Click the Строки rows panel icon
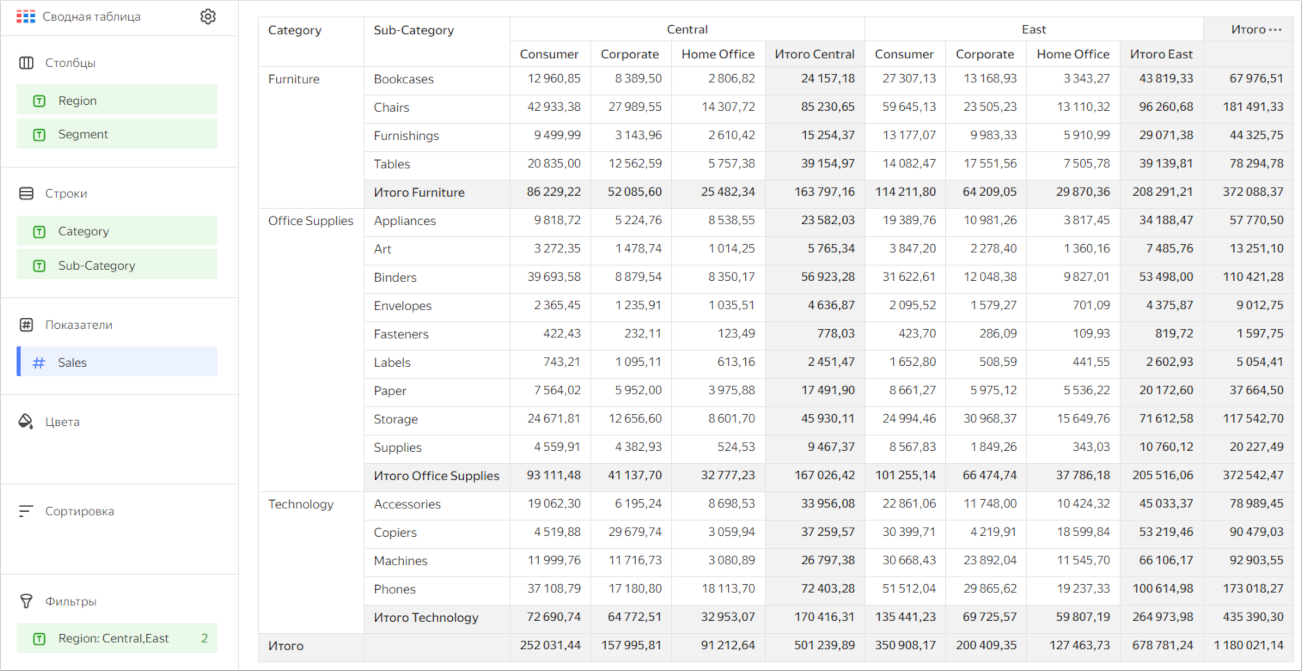 (x=25, y=194)
